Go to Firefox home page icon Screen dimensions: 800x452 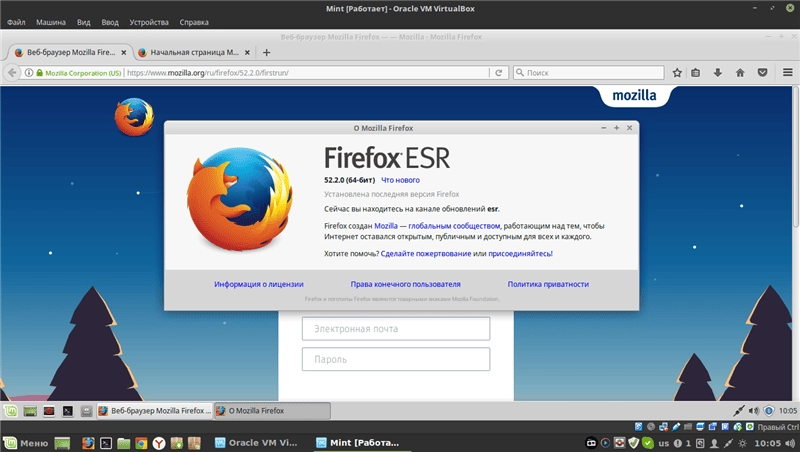click(740, 72)
